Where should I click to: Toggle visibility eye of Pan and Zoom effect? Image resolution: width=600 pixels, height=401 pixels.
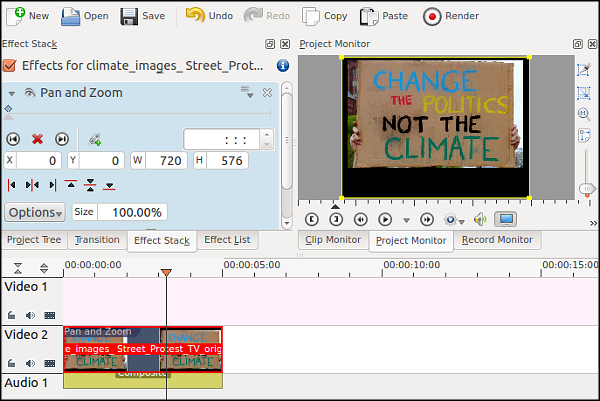(30, 93)
